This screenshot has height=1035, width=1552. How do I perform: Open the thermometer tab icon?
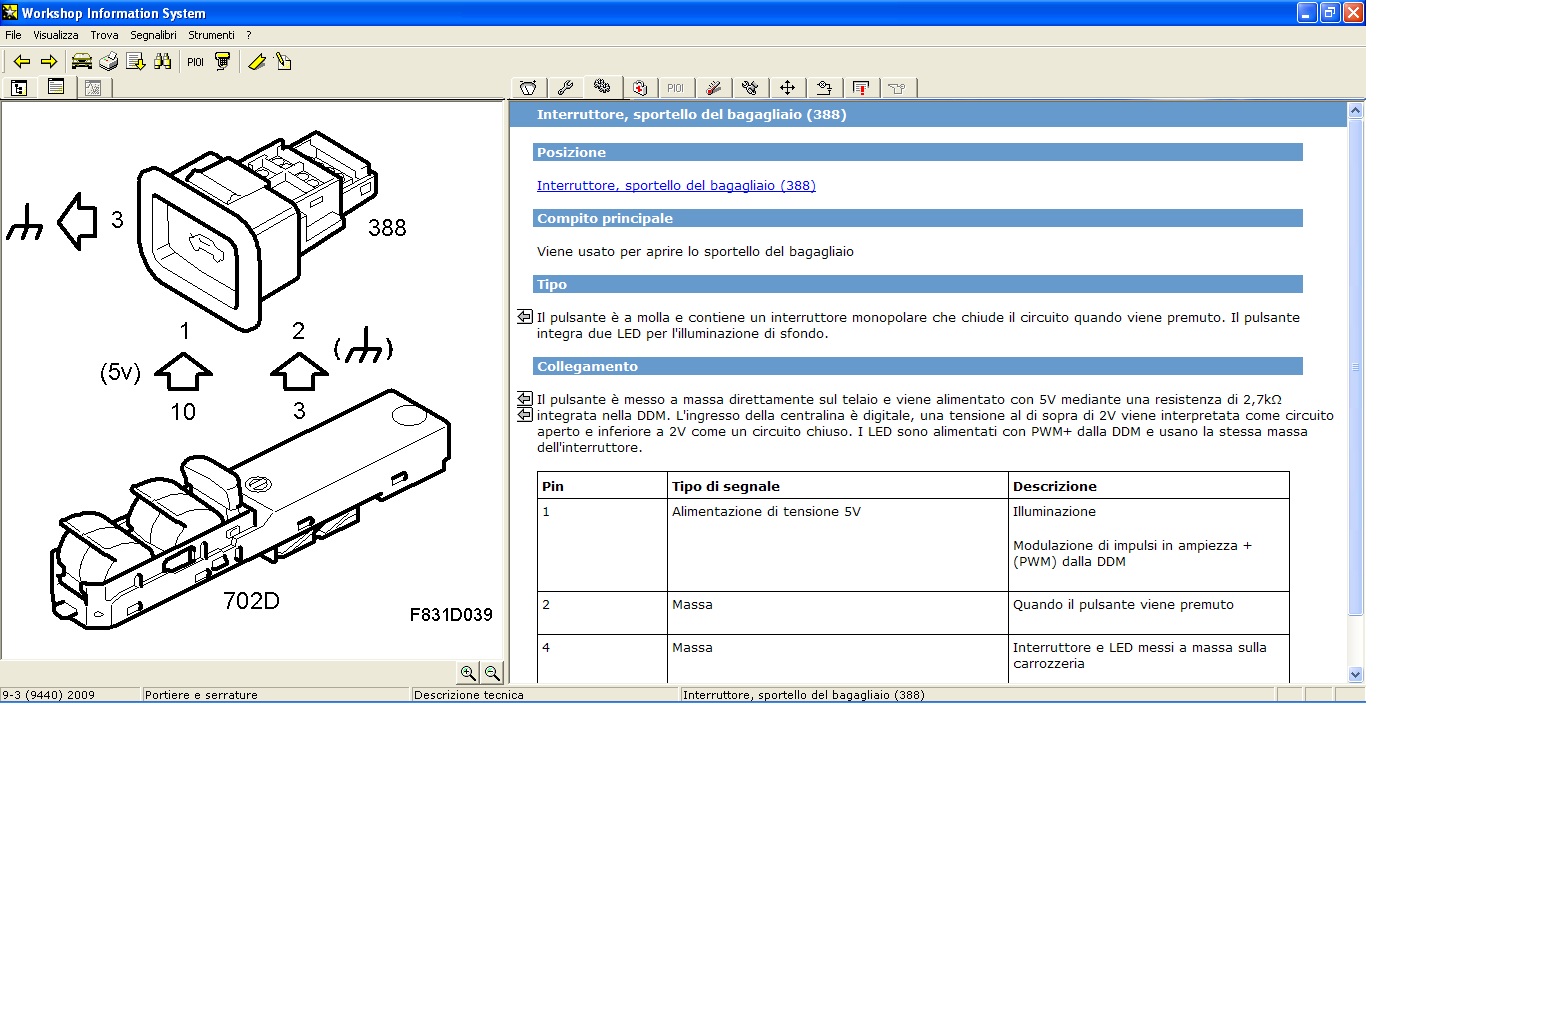(x=713, y=88)
